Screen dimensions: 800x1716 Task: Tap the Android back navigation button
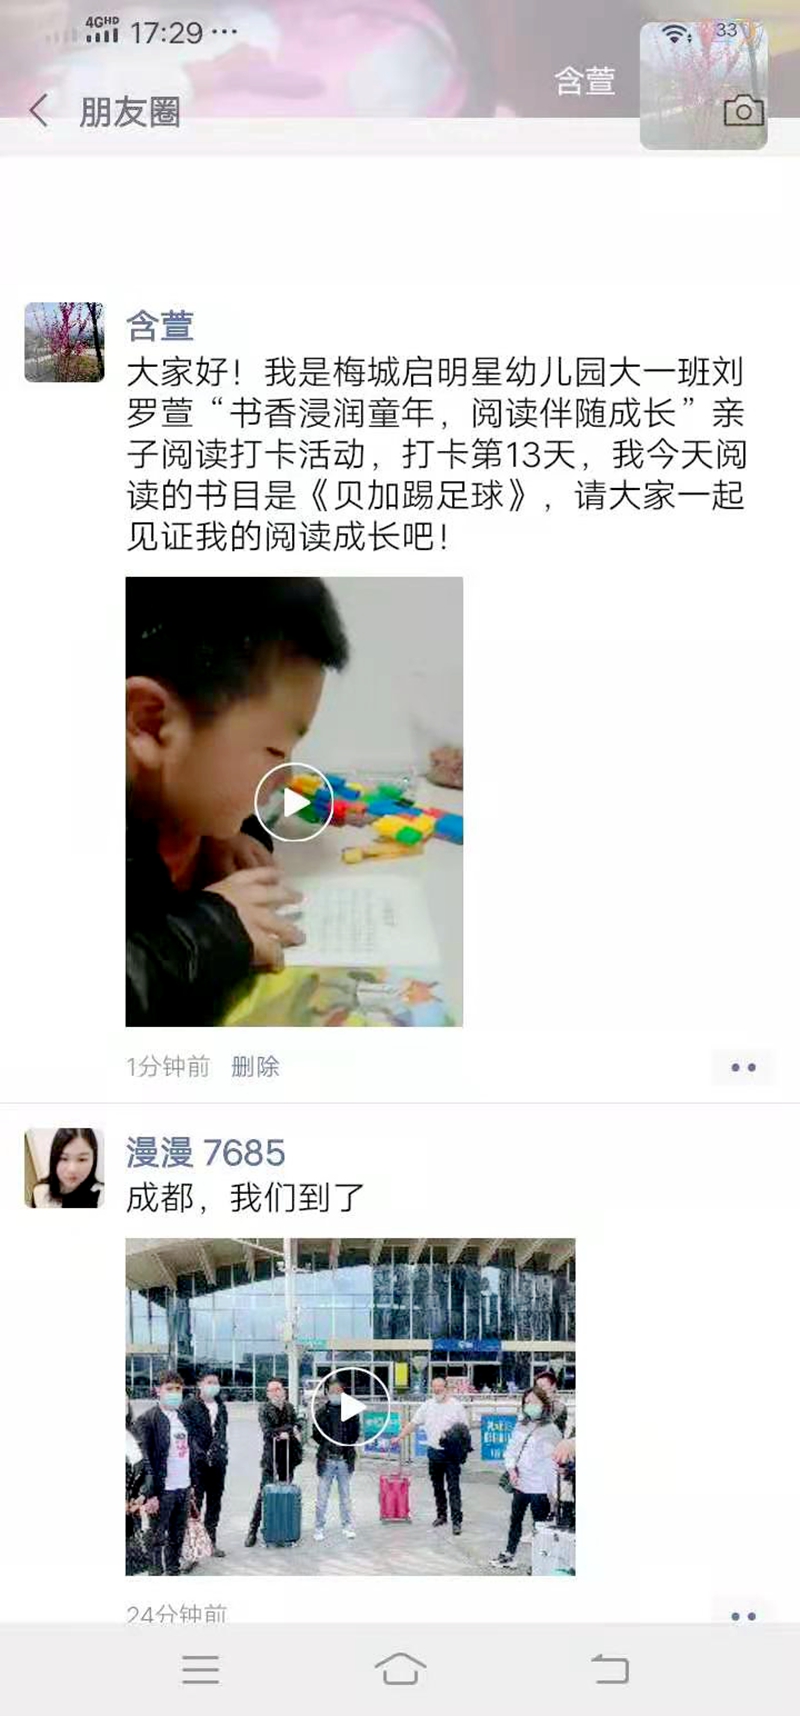click(609, 1669)
